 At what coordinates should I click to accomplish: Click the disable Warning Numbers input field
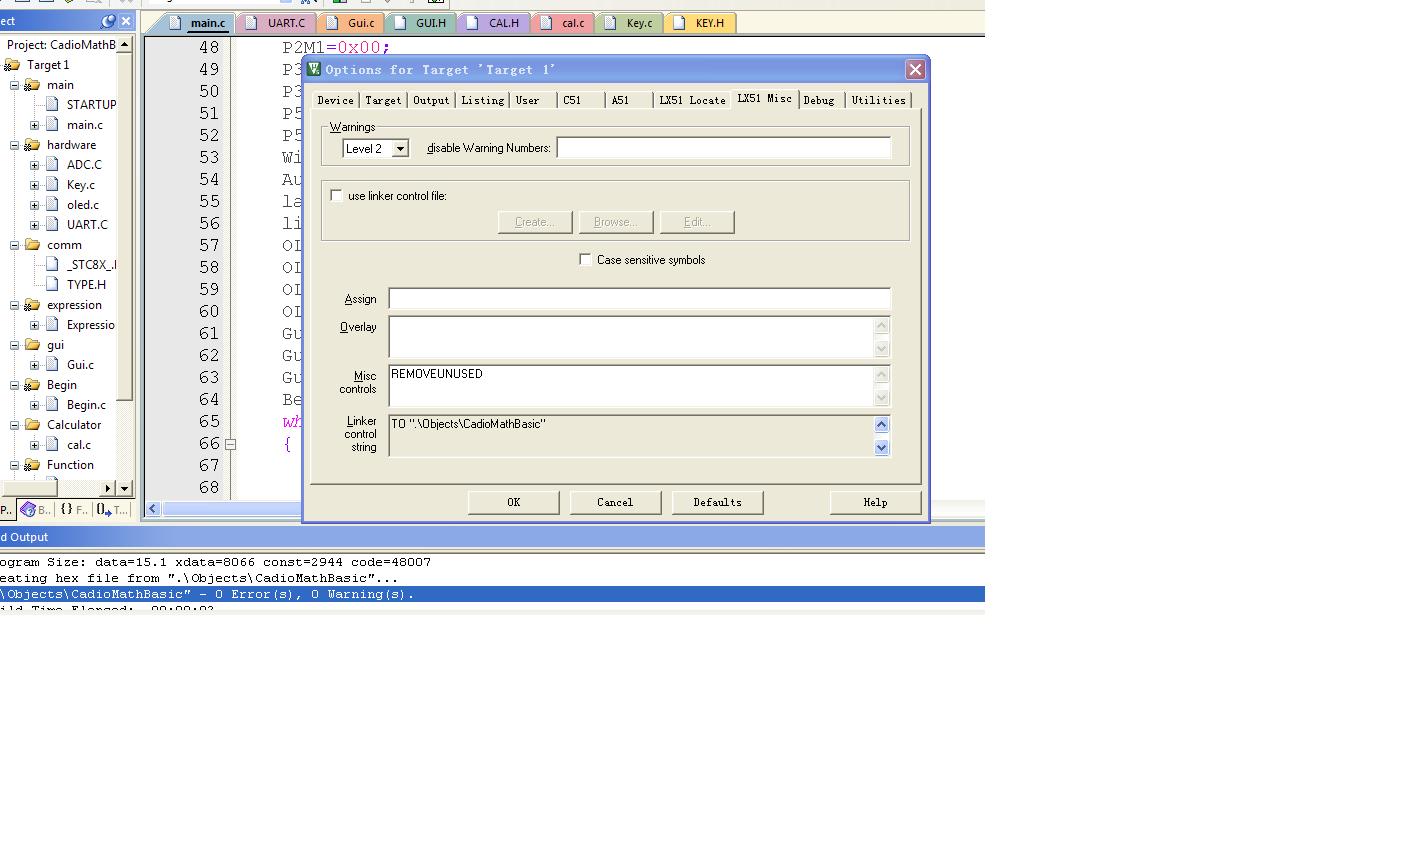point(723,148)
